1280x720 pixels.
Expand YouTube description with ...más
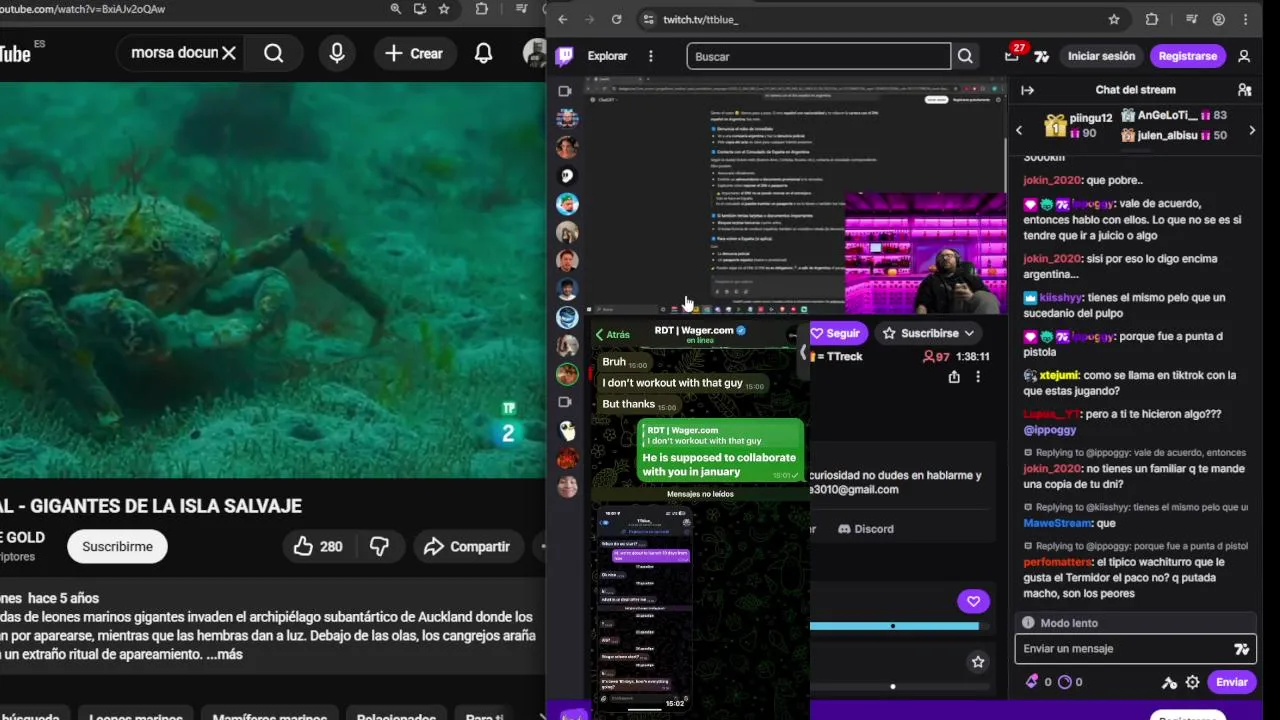coord(224,654)
